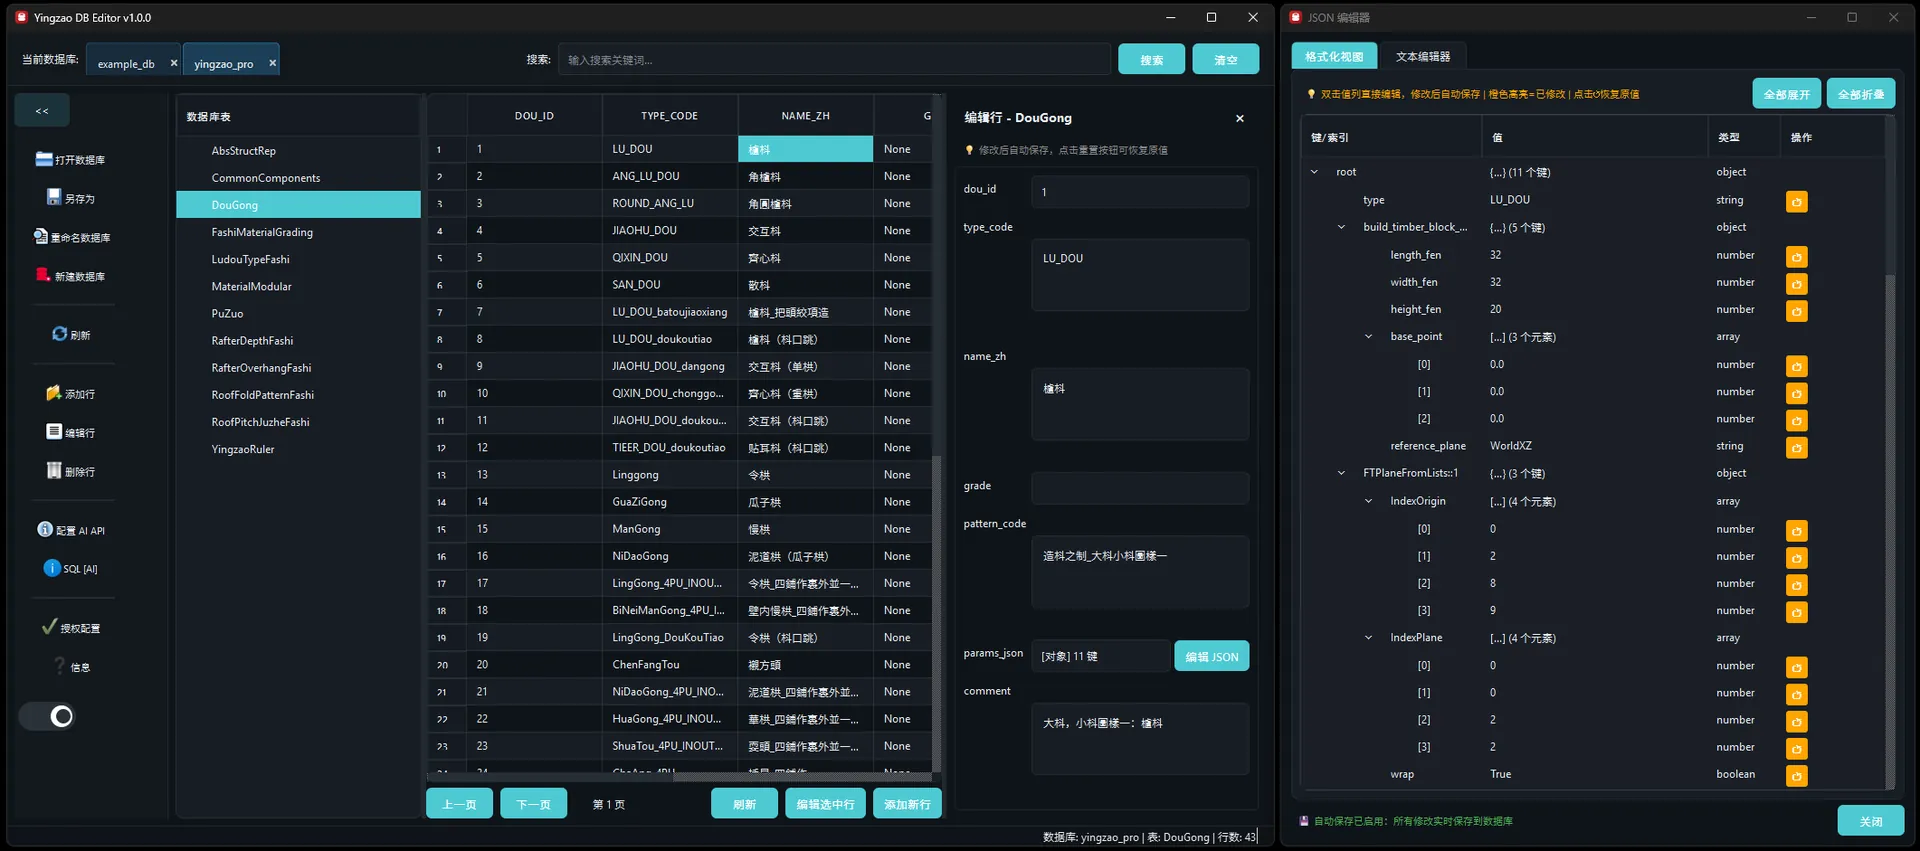
Task: Reset the length_fen value with orange button
Action: tap(1796, 257)
